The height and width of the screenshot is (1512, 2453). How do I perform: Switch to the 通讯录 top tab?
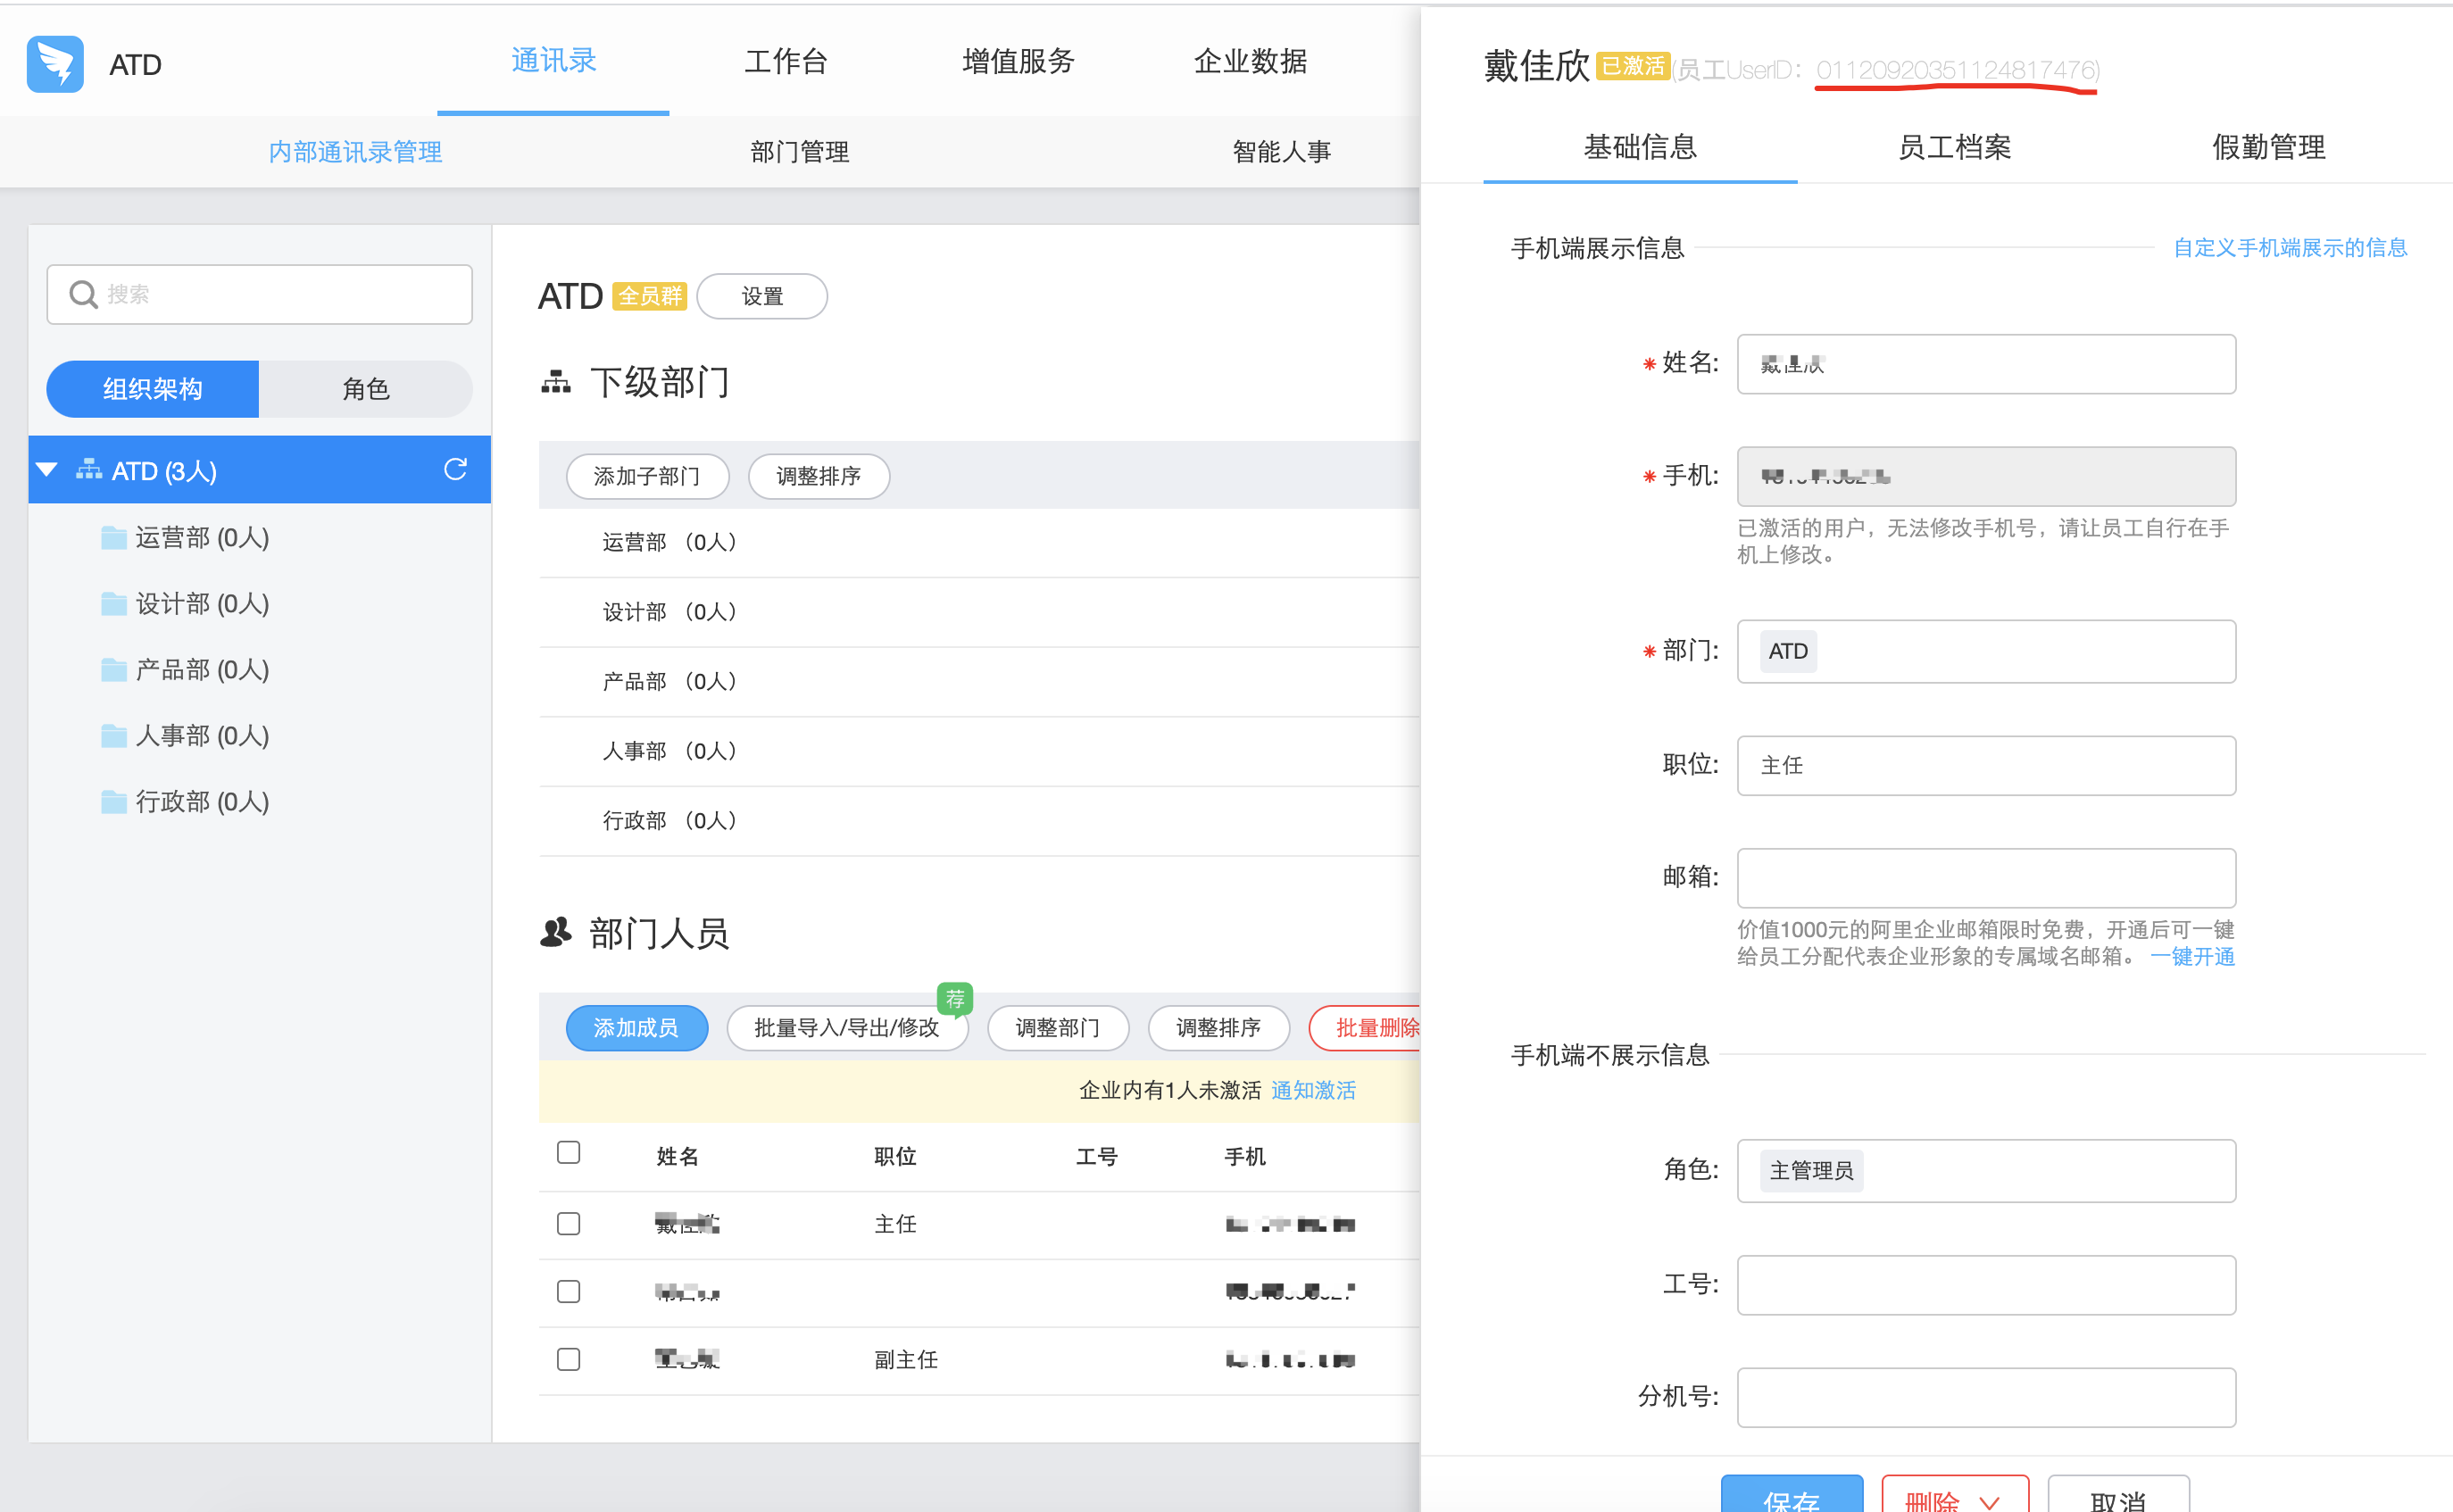coord(553,61)
